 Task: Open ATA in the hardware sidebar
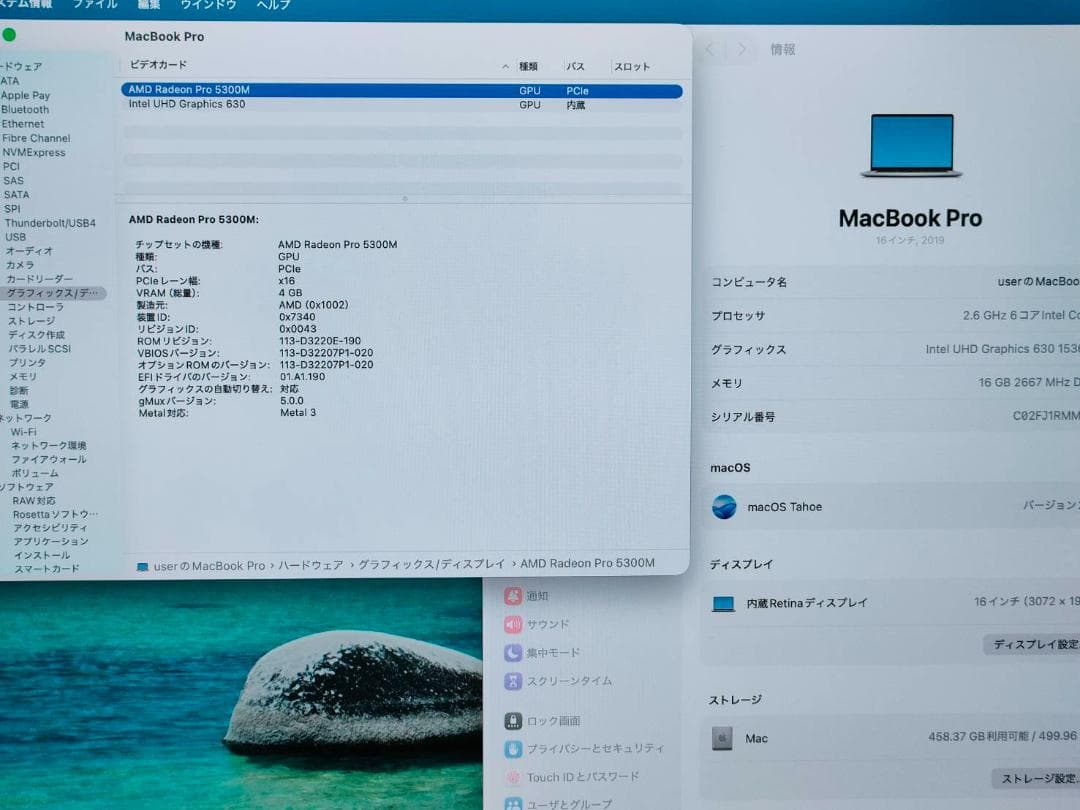pyautogui.click(x=10, y=81)
